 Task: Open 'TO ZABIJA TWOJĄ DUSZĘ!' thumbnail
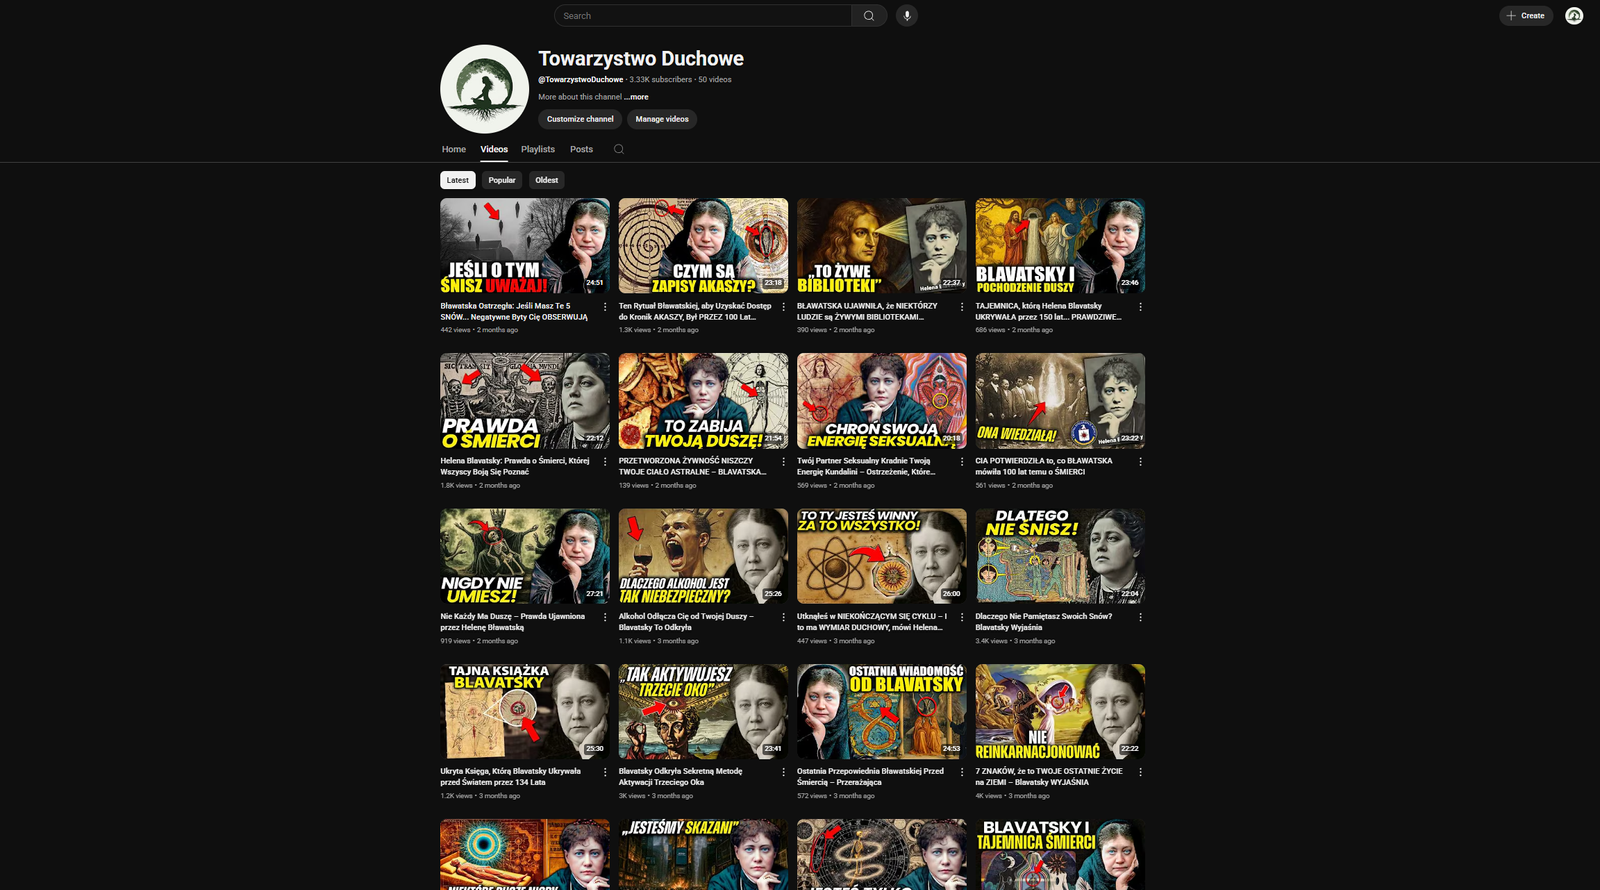[x=703, y=401]
